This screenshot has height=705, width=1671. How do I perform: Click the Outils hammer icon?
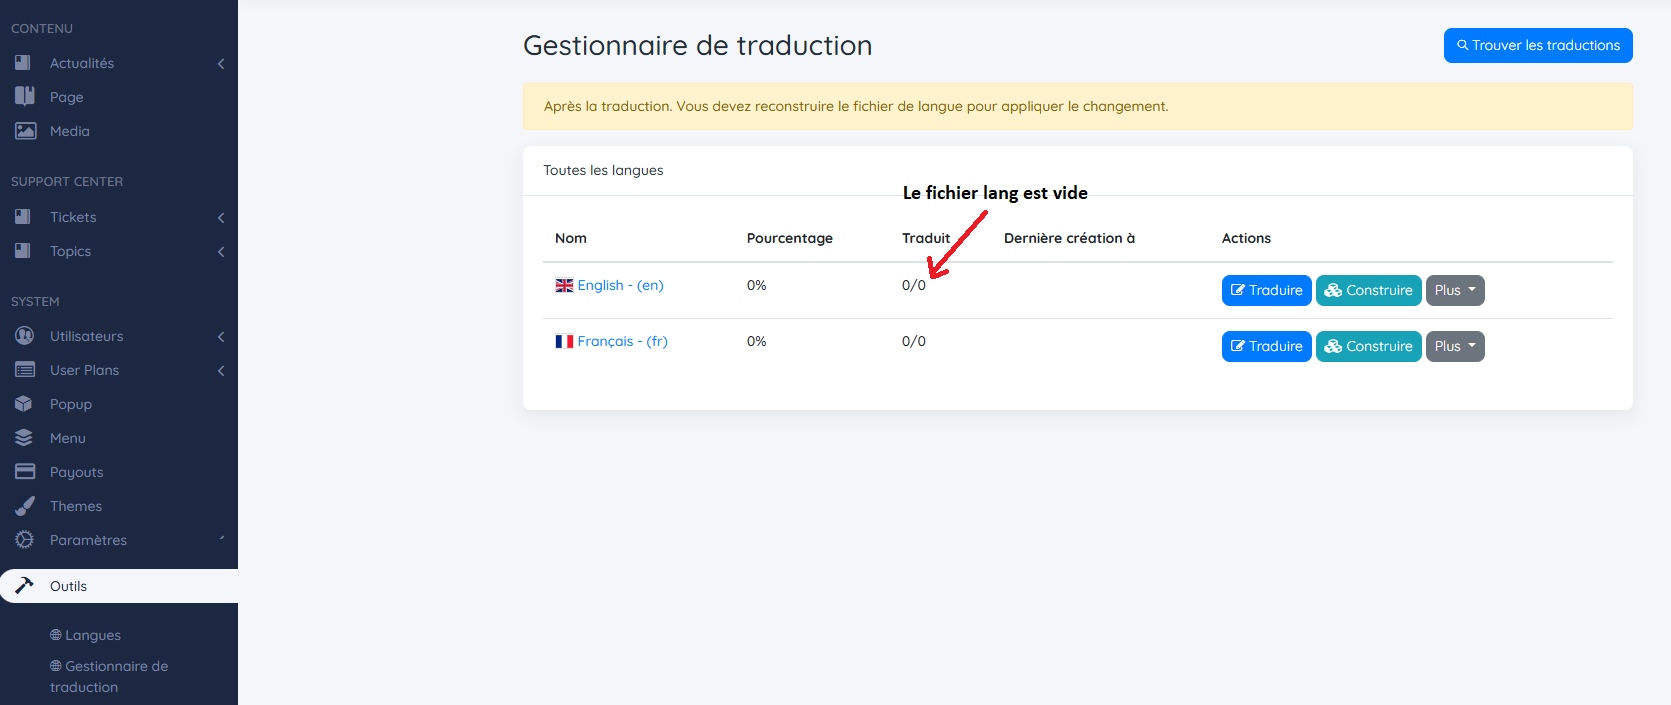pyautogui.click(x=24, y=585)
